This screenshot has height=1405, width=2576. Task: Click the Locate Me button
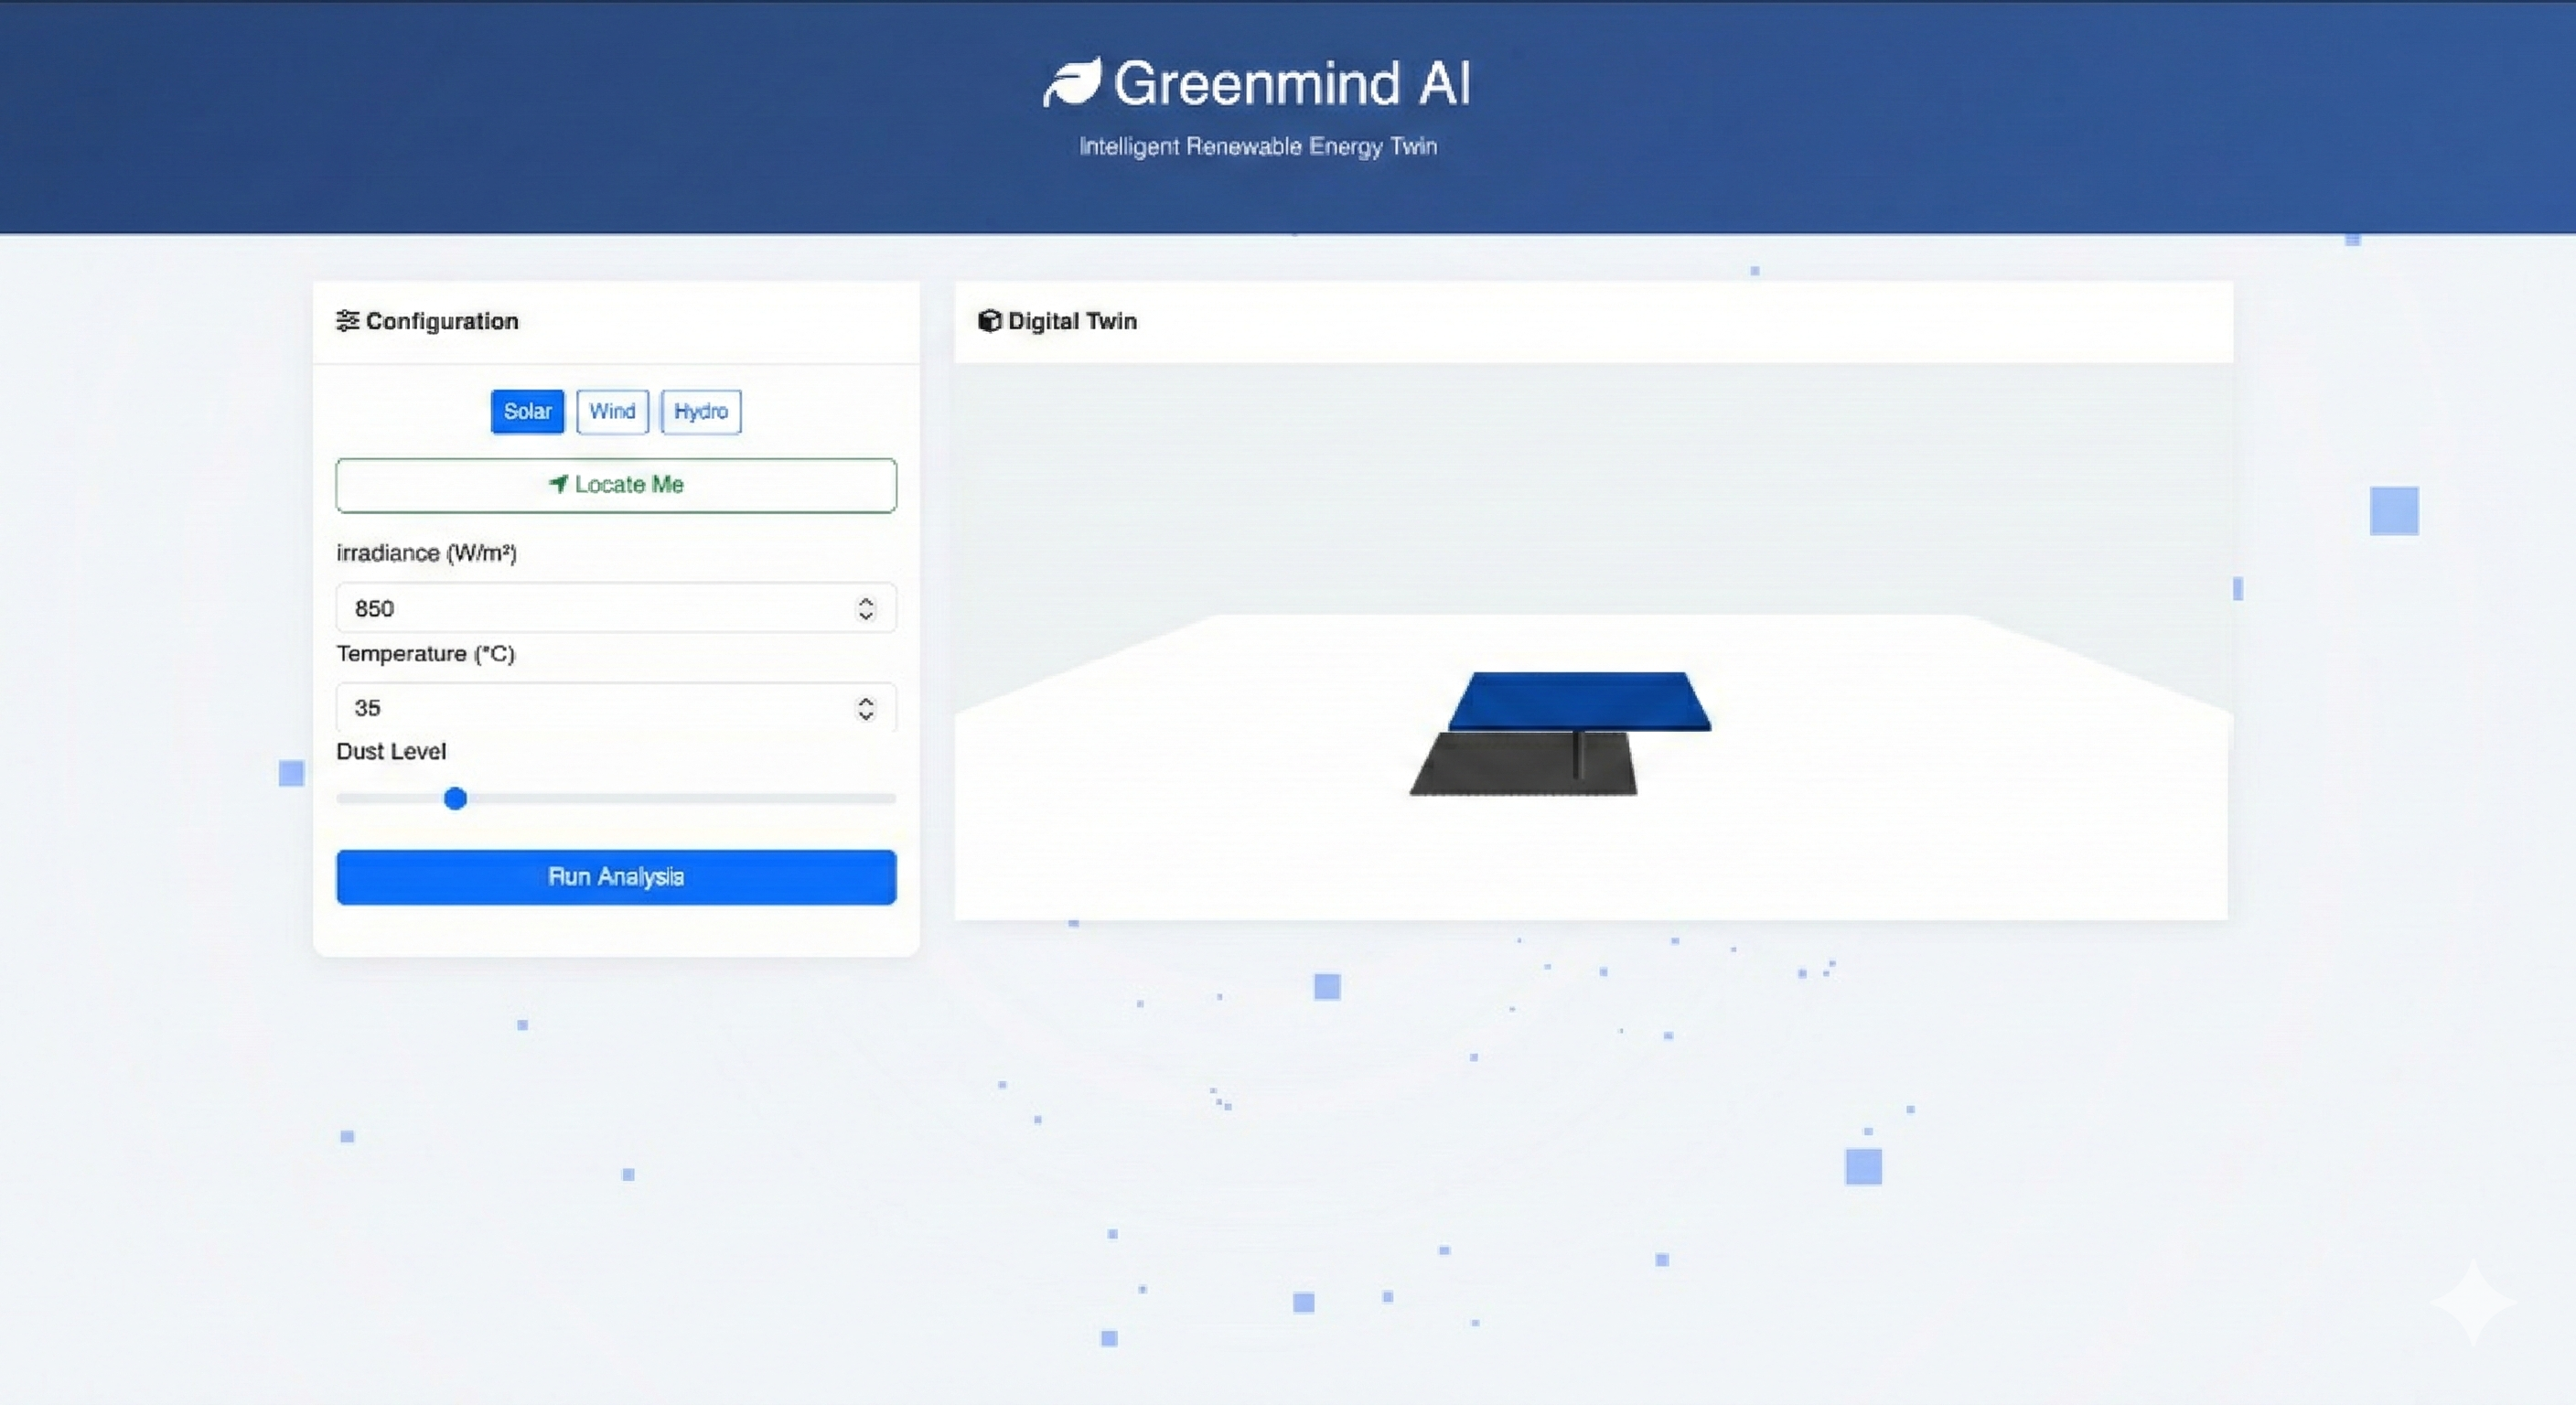(x=616, y=485)
